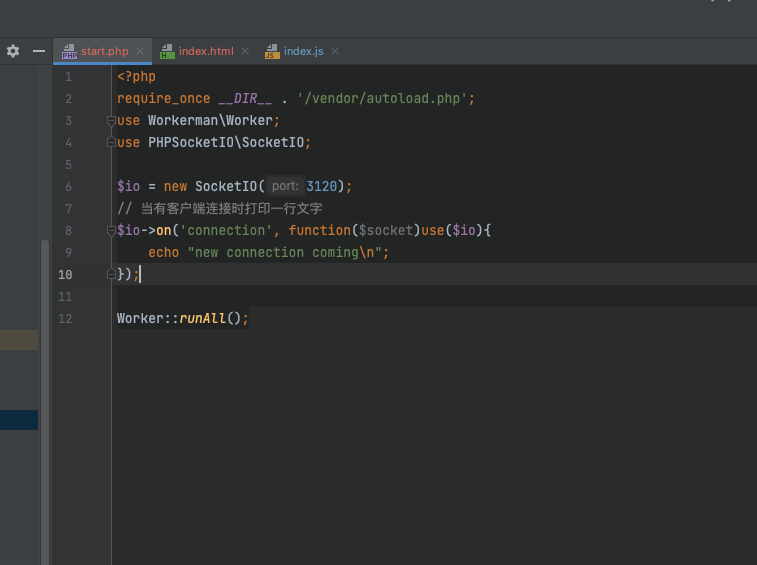Screen dimensions: 757x565
Task: Click the HTML file icon on the index.html tab
Action: tap(167, 51)
